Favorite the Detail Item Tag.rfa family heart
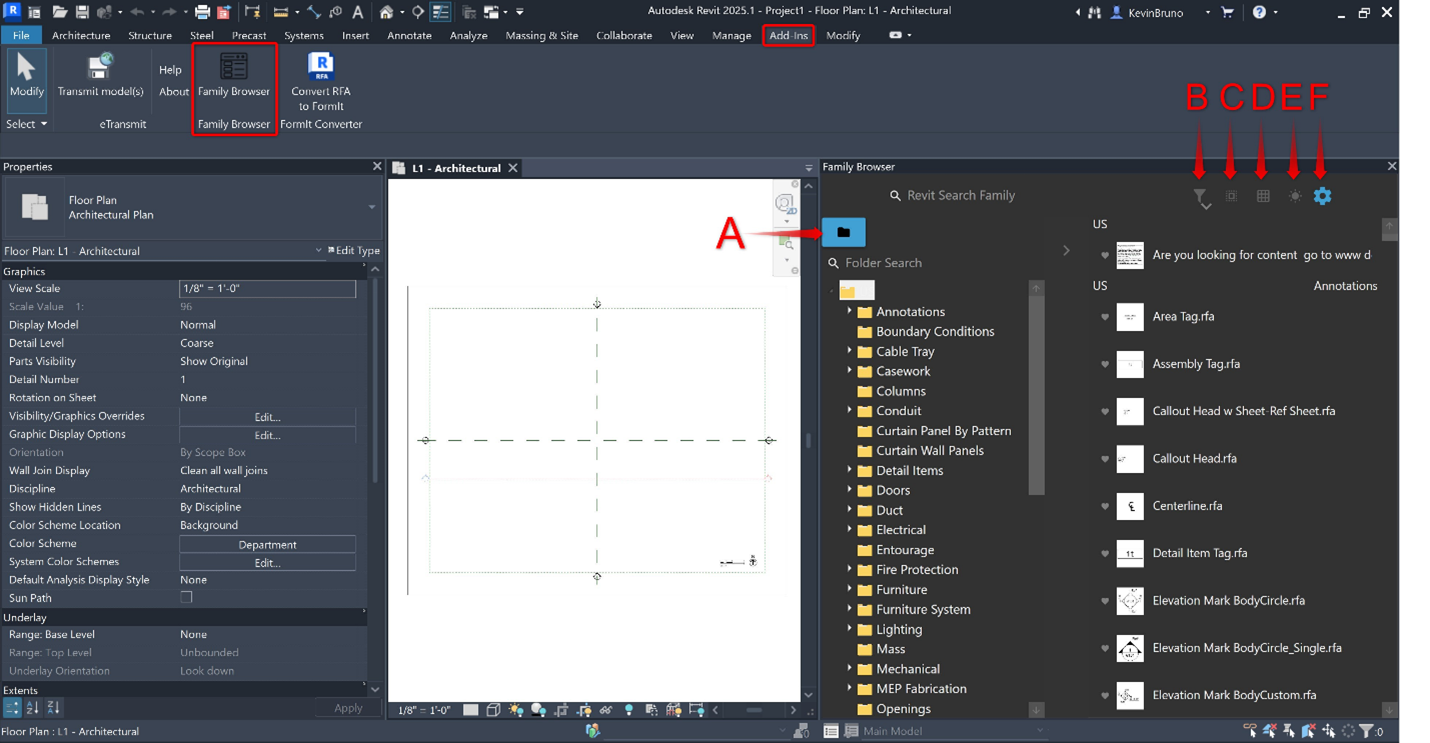The image size is (1430, 743). [x=1105, y=553]
